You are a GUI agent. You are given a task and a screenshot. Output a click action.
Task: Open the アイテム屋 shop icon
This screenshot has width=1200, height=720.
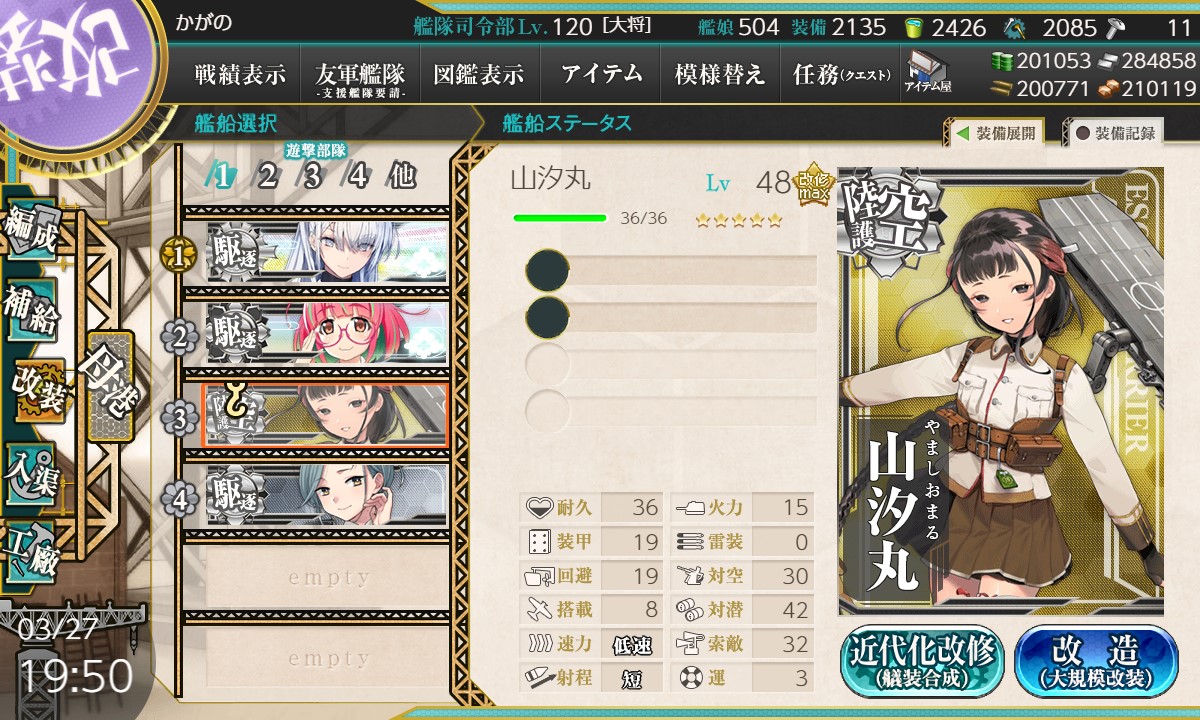(x=927, y=72)
